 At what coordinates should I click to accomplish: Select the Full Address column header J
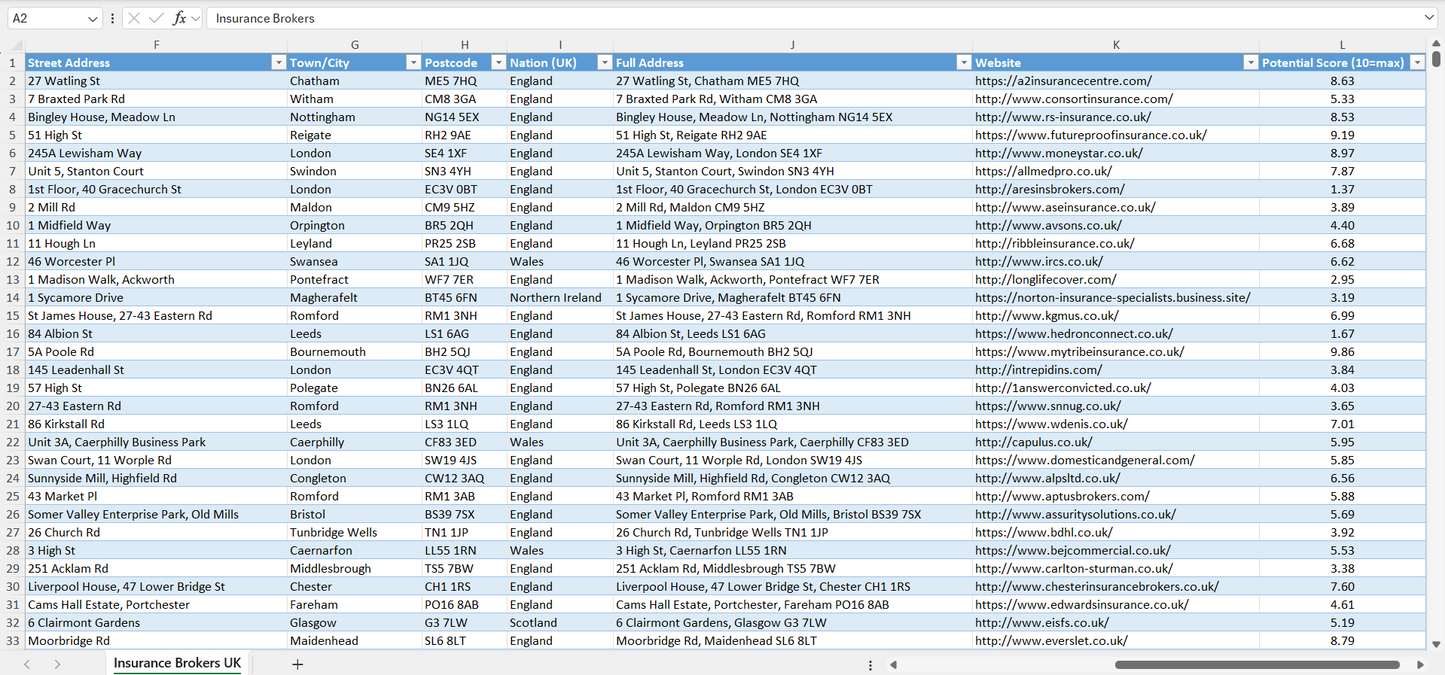(792, 44)
